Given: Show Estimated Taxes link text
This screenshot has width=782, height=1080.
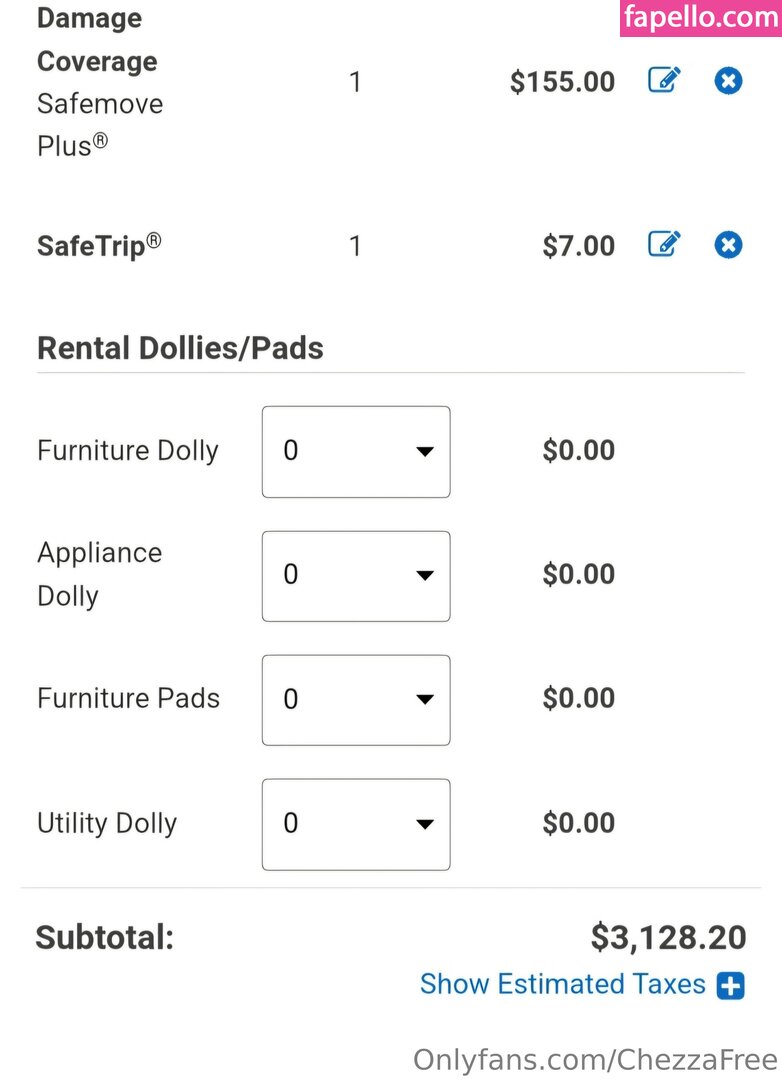Looking at the screenshot, I should pos(563,984).
